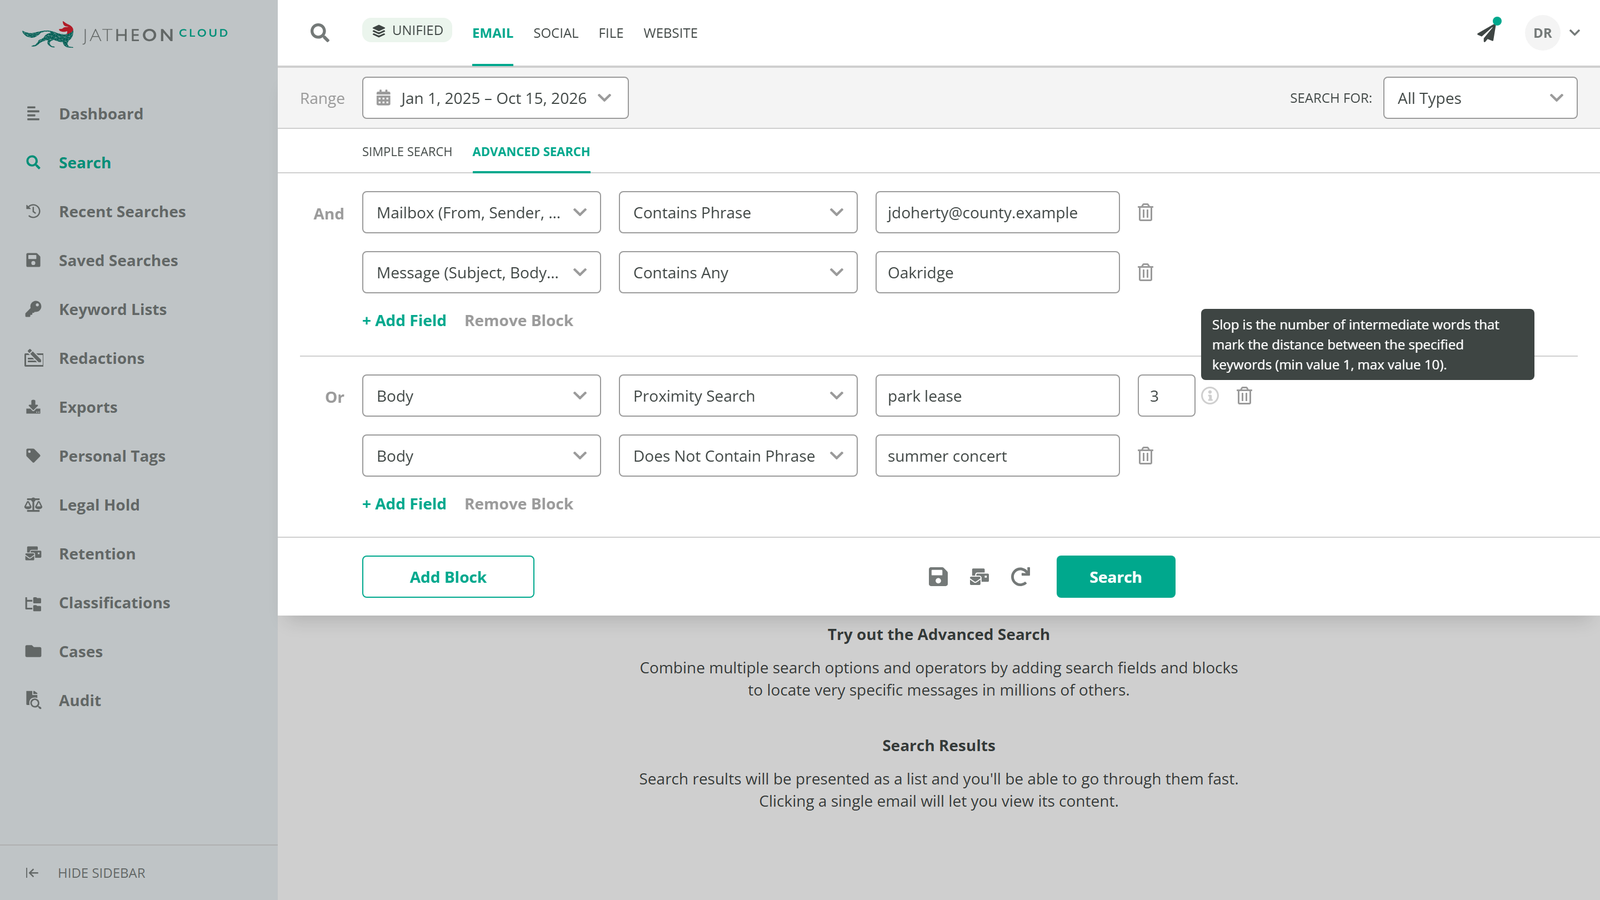Open Legal Hold section
This screenshot has width=1600, height=900.
(x=99, y=506)
